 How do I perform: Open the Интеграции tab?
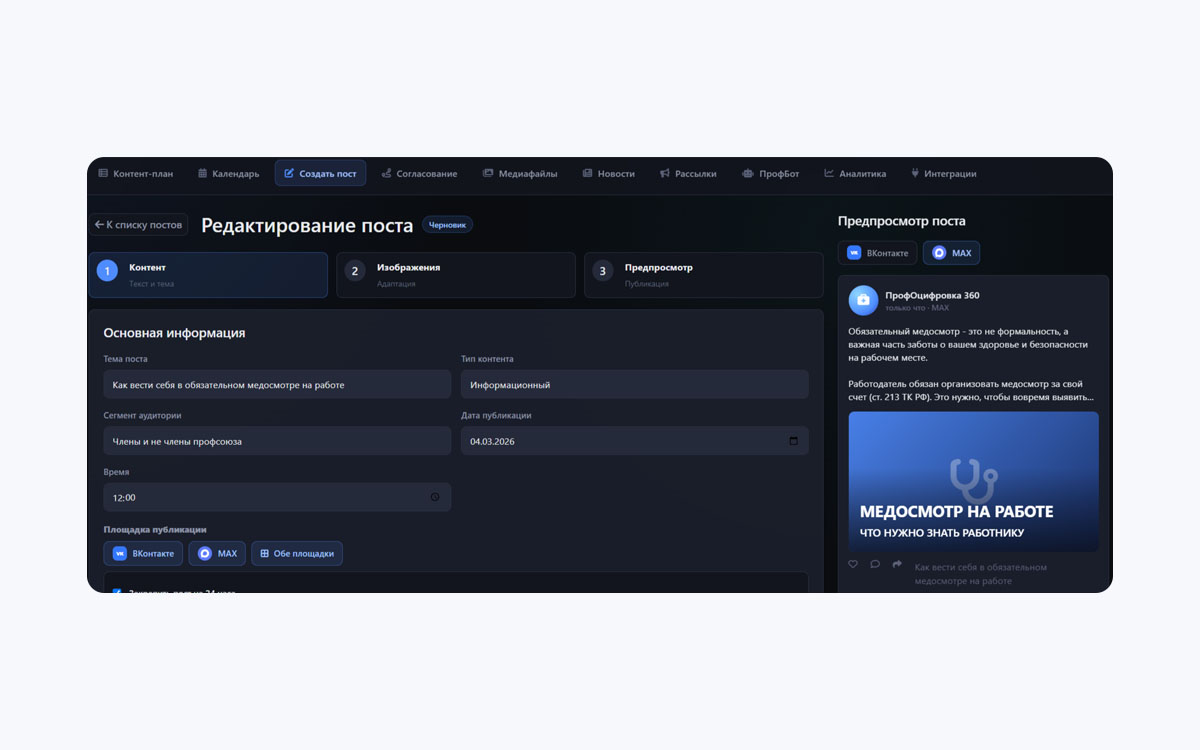[943, 173]
